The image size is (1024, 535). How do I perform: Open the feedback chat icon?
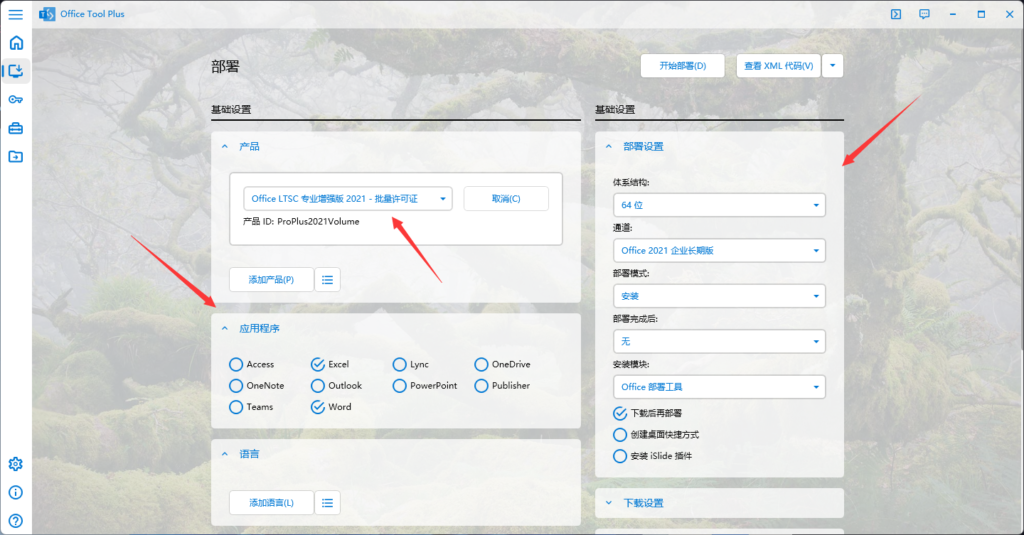tap(924, 14)
